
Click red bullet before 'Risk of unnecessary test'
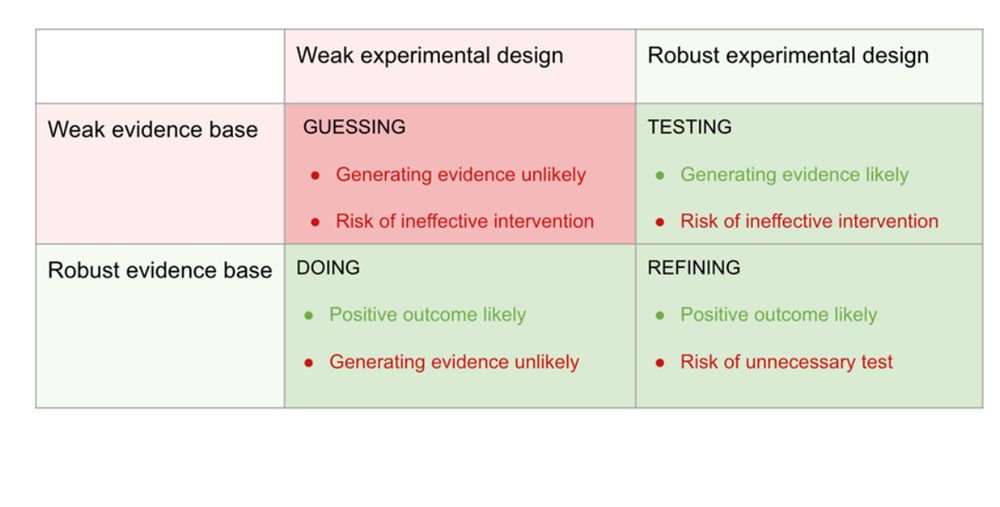click(660, 363)
